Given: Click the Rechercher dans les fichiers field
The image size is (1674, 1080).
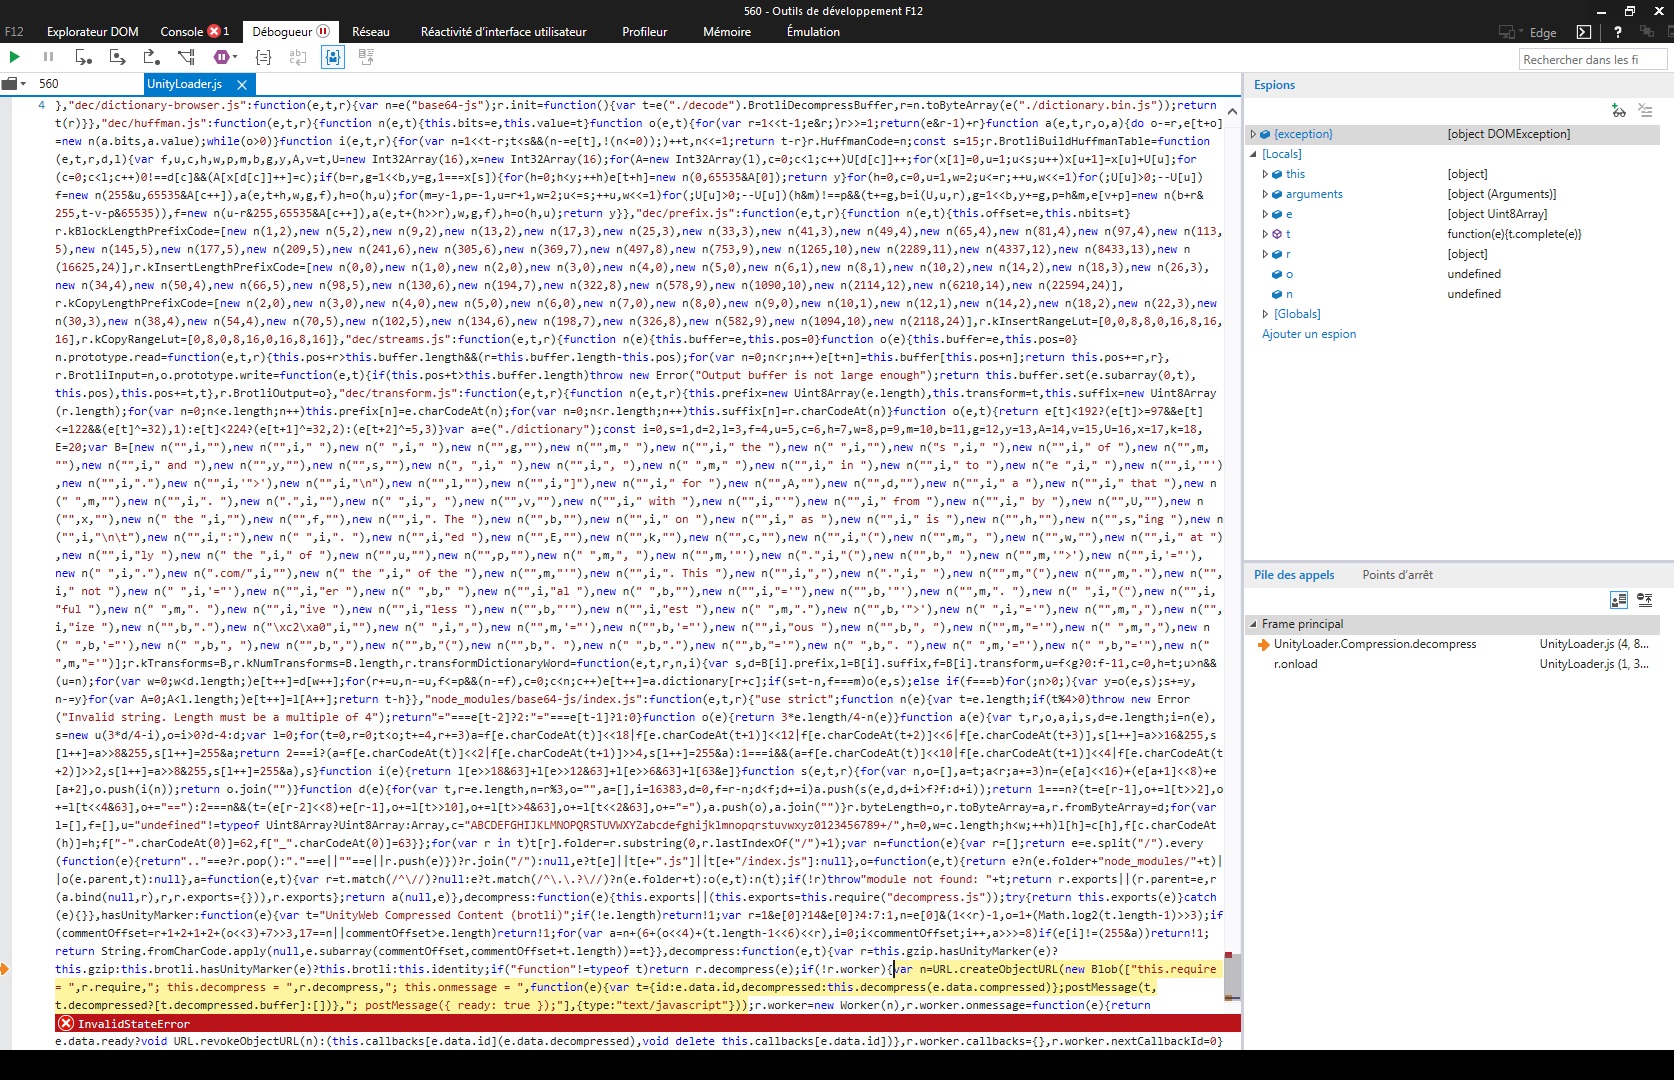Looking at the screenshot, I should 1592,59.
